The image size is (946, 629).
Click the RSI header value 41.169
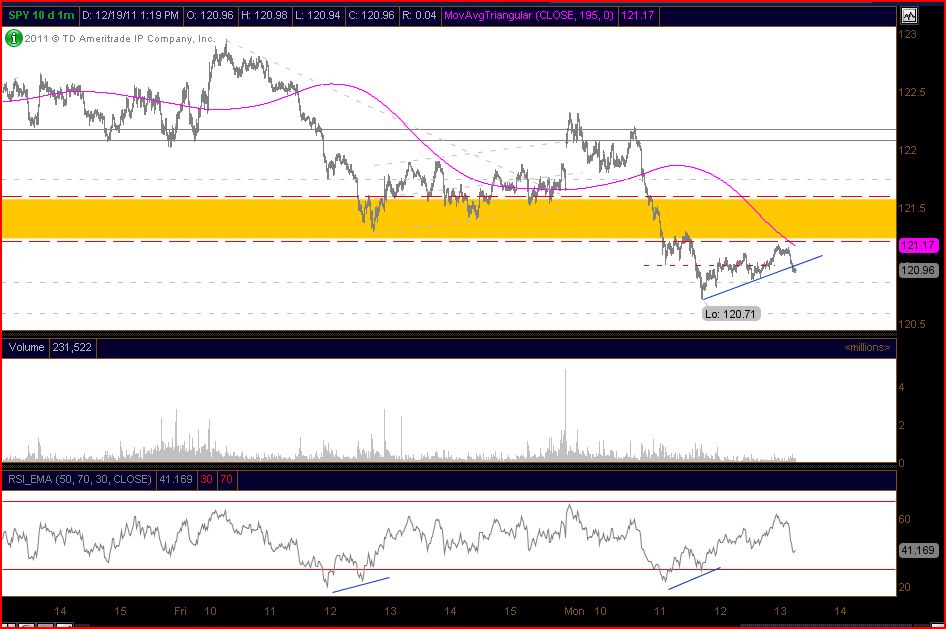[x=175, y=479]
